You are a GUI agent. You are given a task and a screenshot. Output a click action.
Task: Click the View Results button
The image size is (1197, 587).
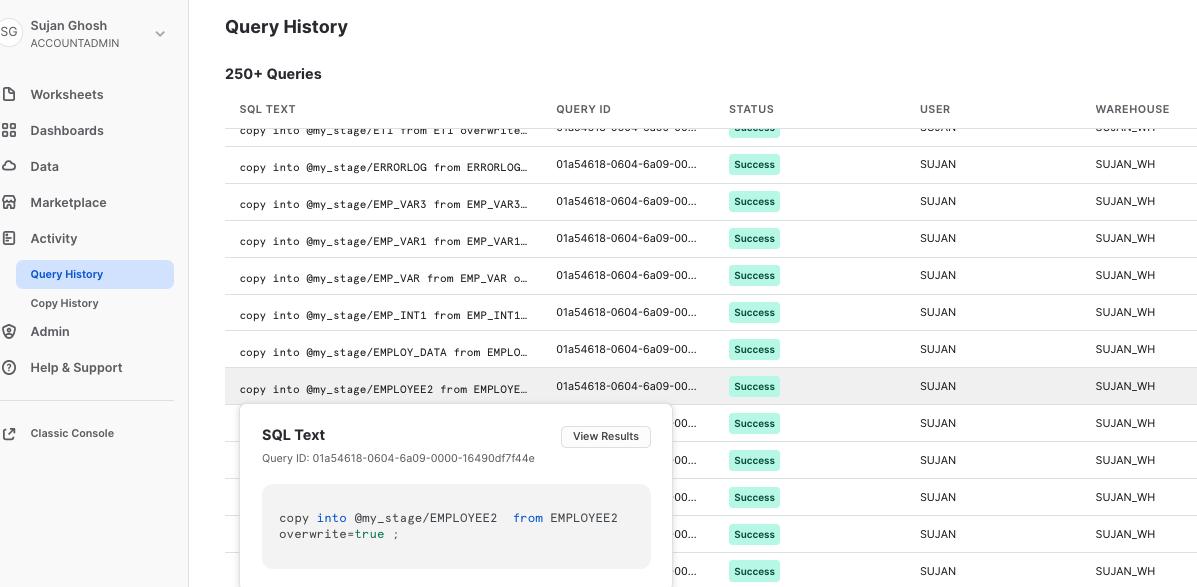pos(606,437)
